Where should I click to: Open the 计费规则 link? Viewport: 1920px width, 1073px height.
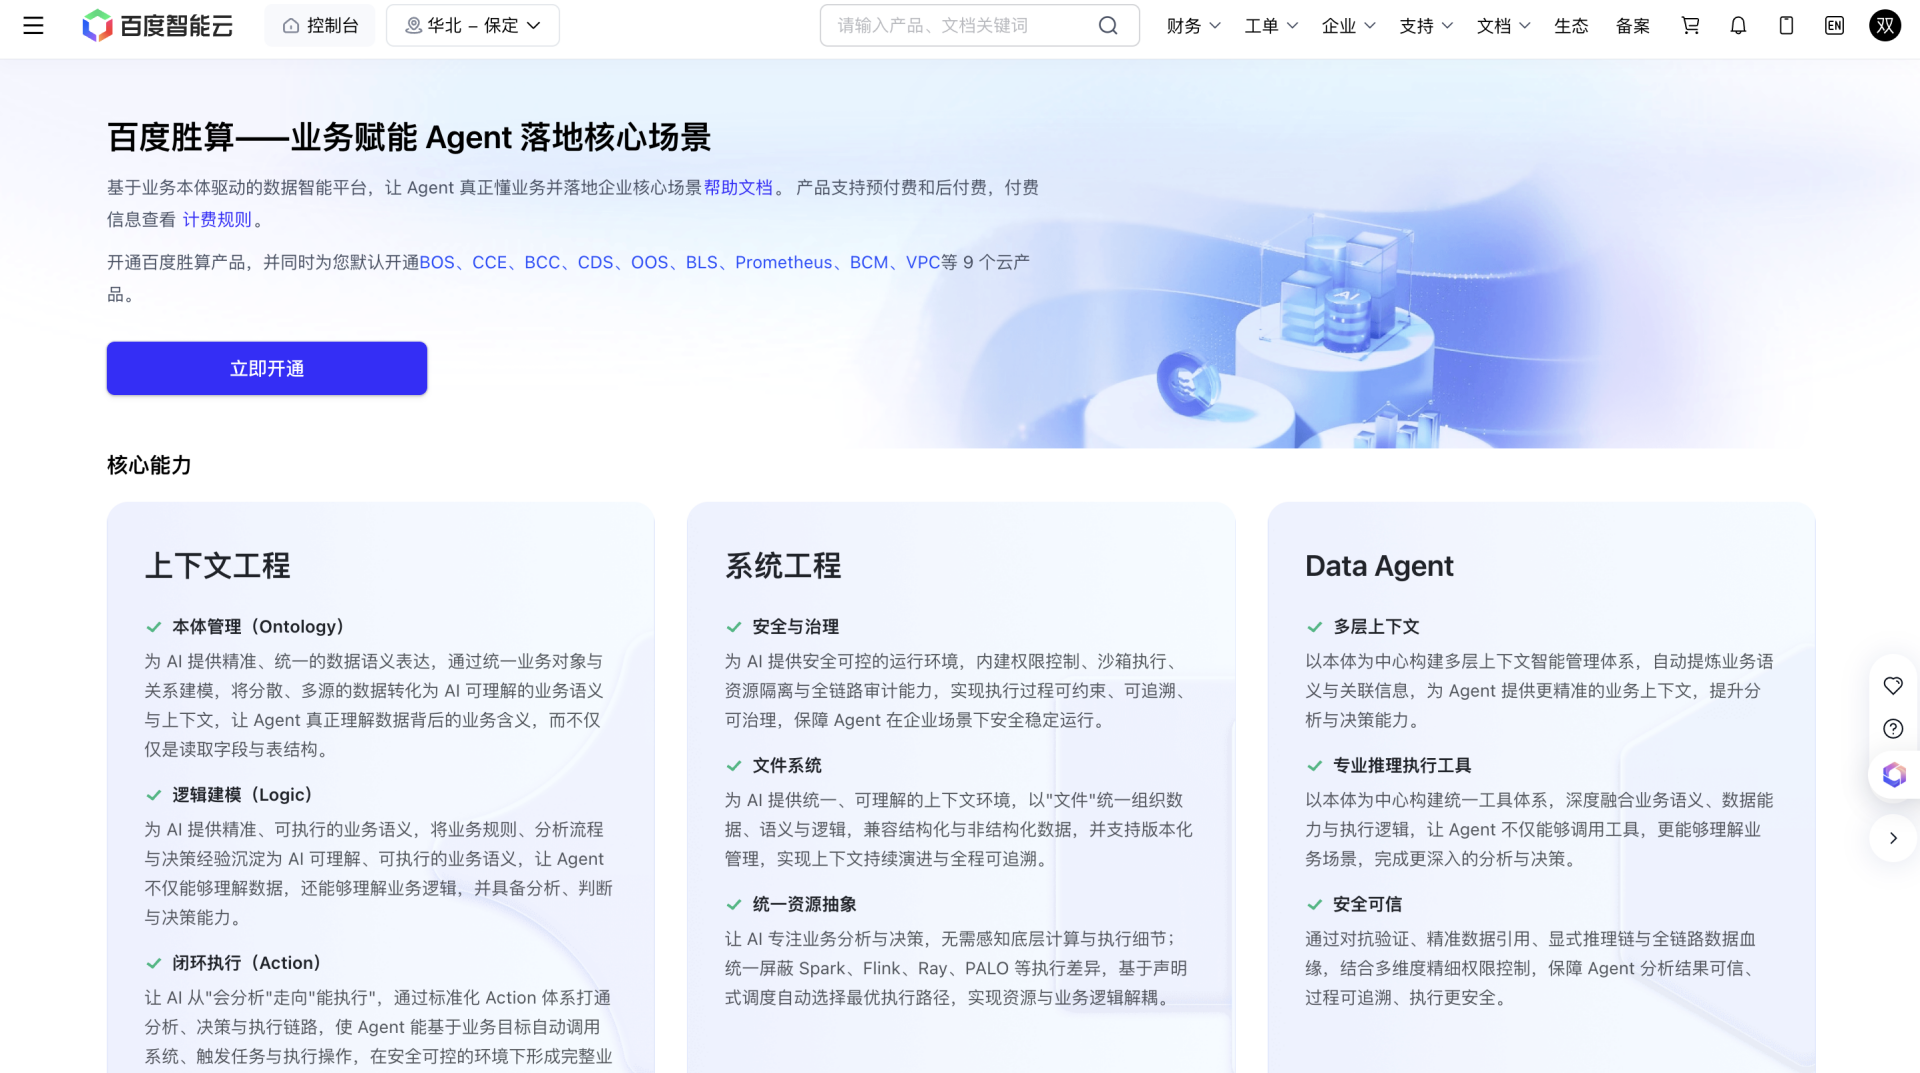click(x=217, y=220)
